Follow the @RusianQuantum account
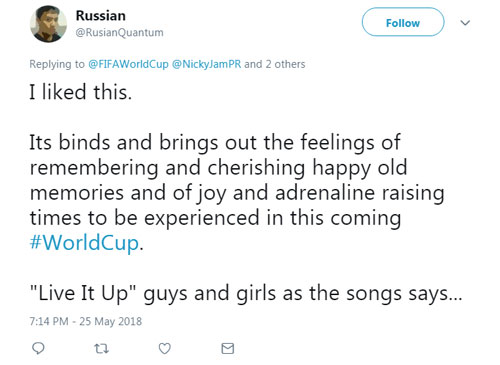The image size is (500, 365). (x=403, y=22)
